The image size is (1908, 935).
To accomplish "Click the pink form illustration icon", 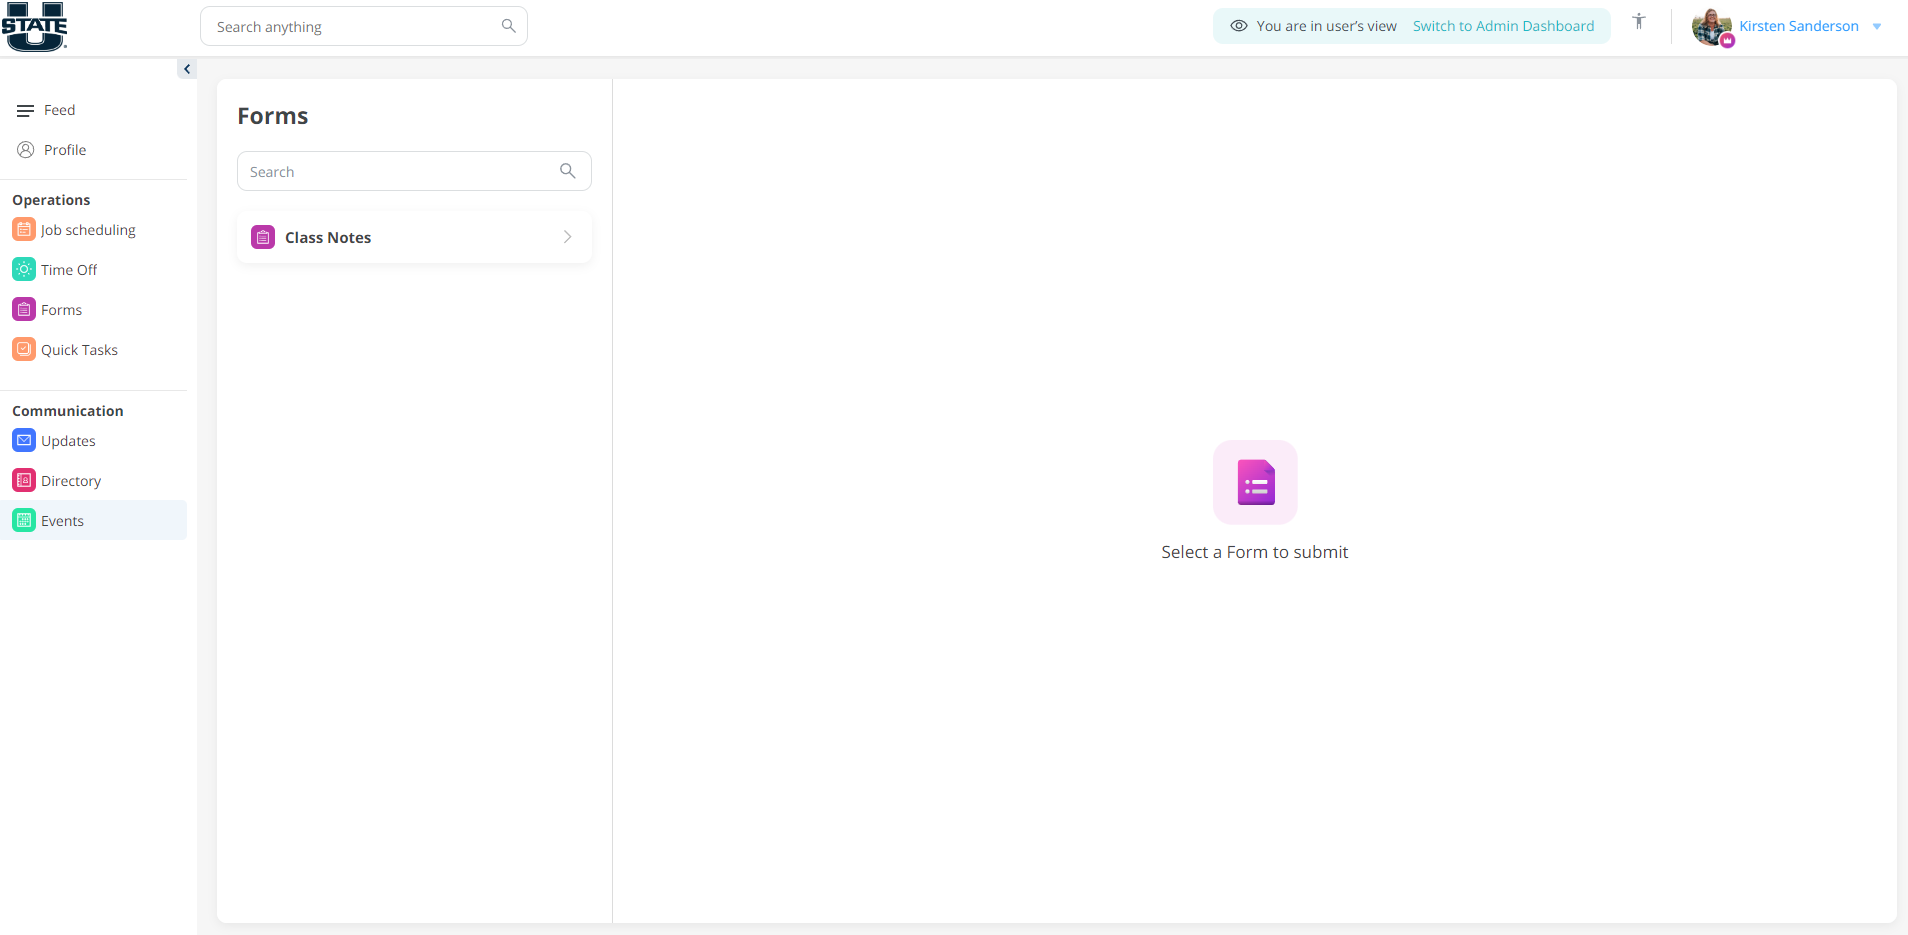I will coord(1255,482).
